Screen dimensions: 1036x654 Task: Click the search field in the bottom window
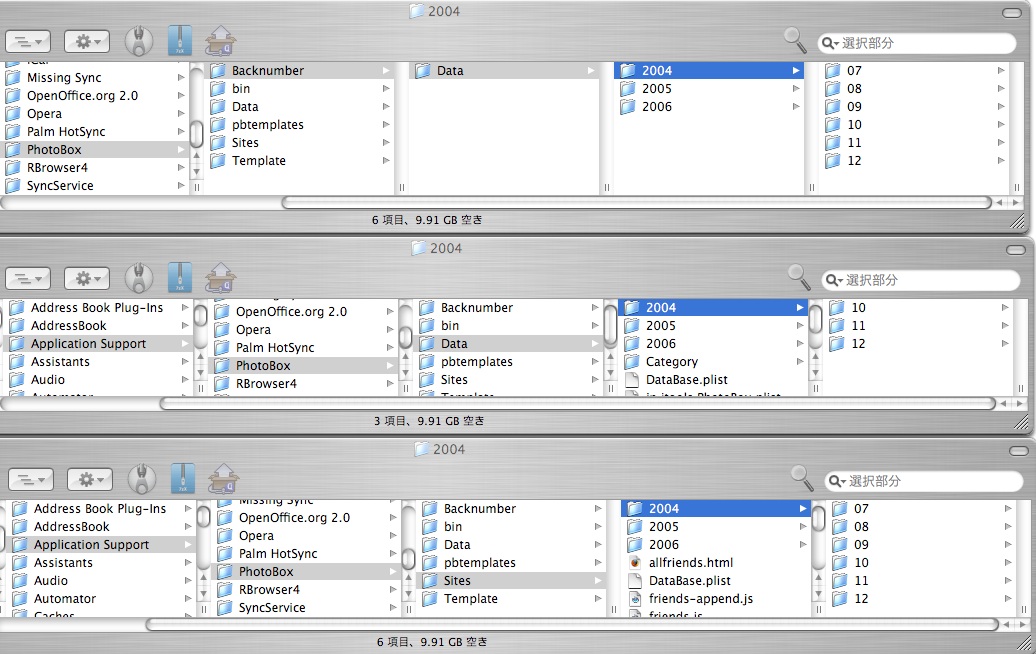[925, 481]
